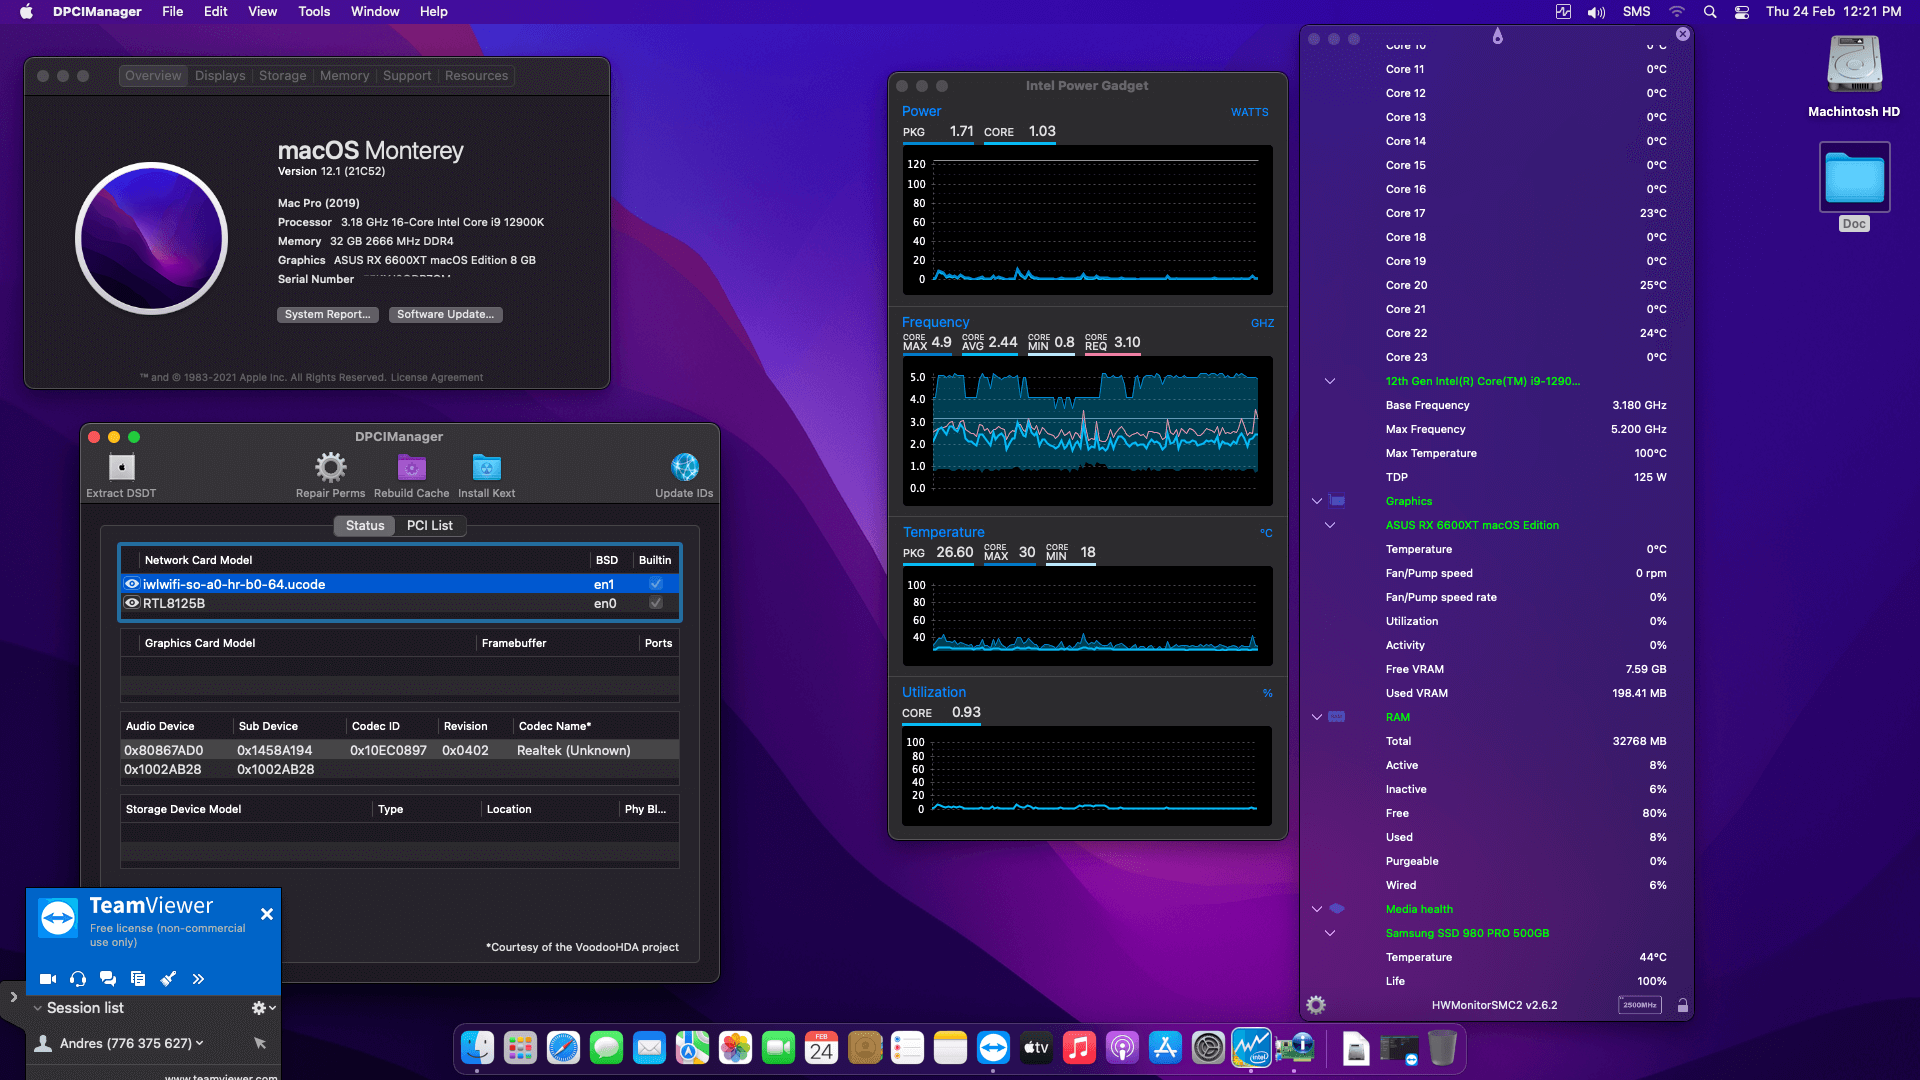Open TeamViewer session gear dropdown
Viewport: 1920px width, 1080px height.
[x=263, y=1008]
